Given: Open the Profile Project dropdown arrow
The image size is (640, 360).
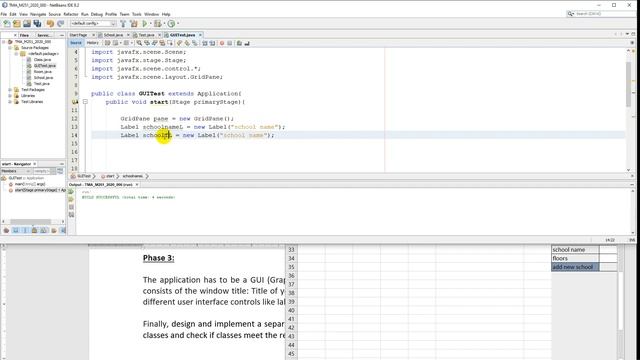Looking at the screenshot, I should [178, 24].
